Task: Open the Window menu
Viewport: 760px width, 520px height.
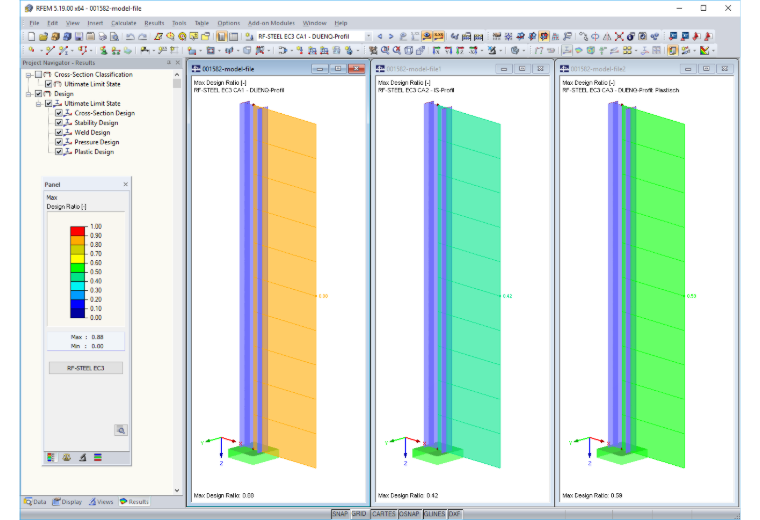Action: 315,23
